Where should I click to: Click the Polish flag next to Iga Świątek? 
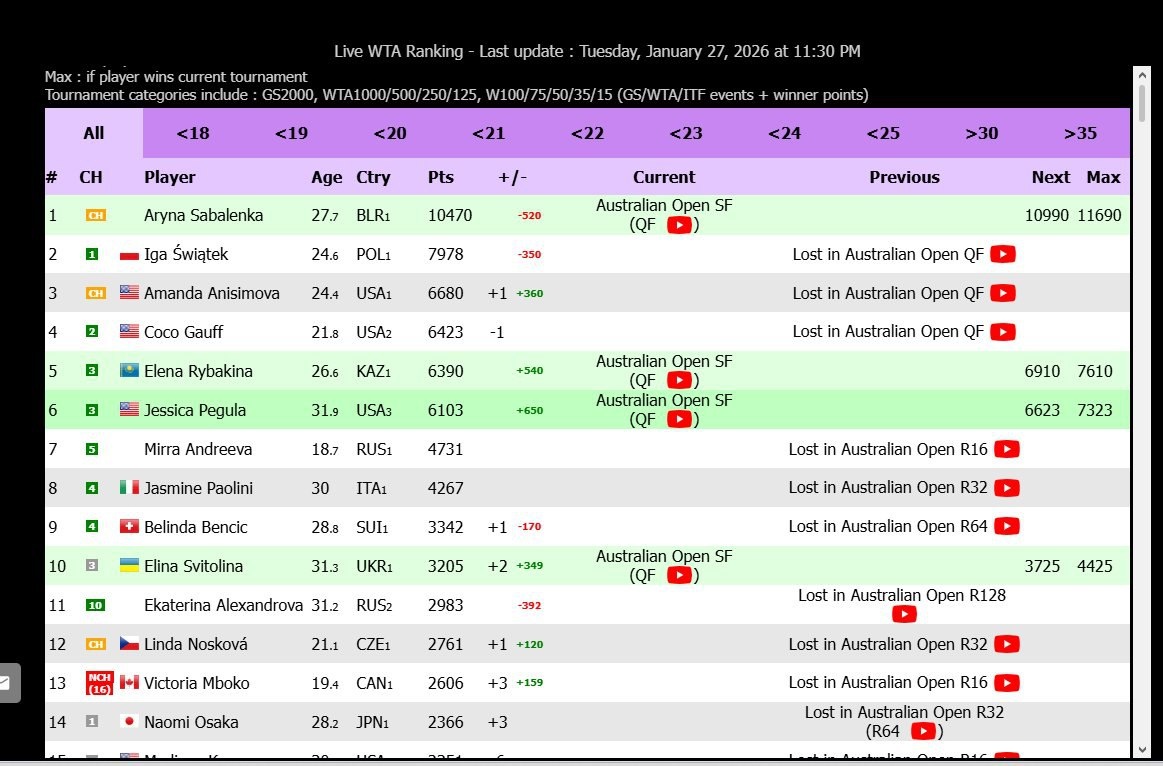129,255
